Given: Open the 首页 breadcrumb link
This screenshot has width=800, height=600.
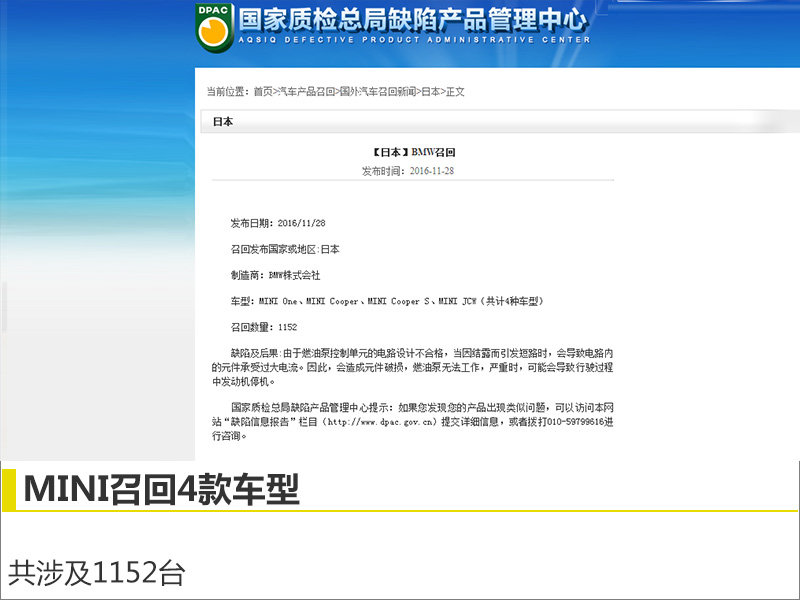Looking at the screenshot, I should click(263, 92).
